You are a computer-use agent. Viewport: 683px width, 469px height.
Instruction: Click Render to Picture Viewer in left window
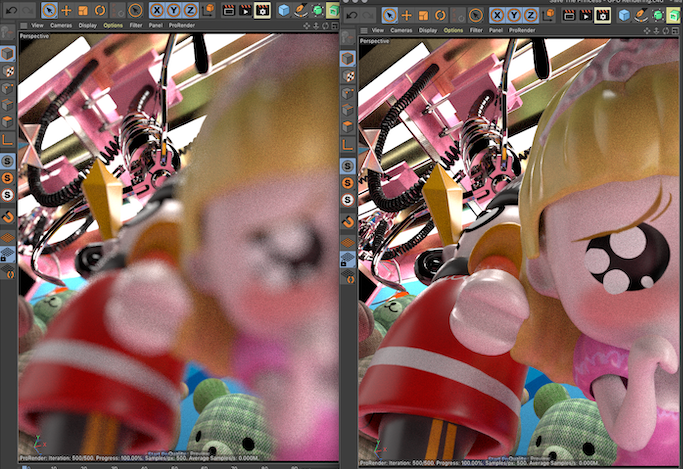pos(245,10)
